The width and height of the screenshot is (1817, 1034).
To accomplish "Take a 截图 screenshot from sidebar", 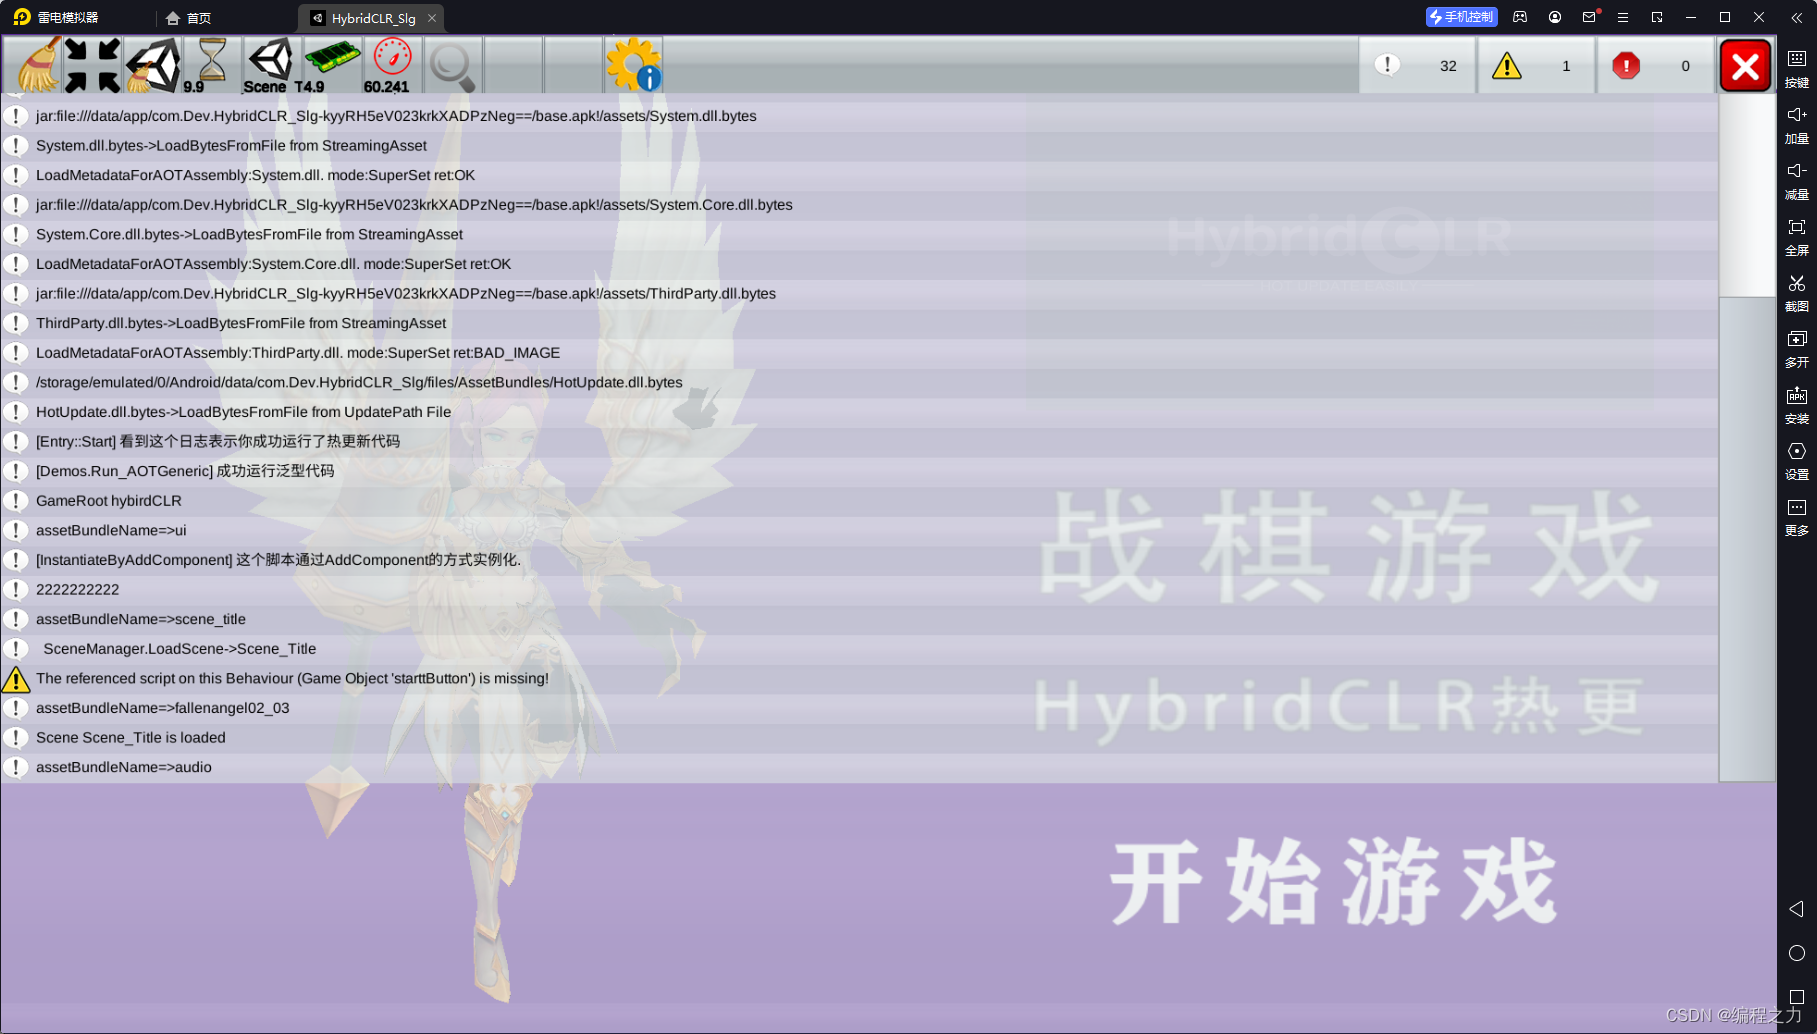I will 1797,292.
